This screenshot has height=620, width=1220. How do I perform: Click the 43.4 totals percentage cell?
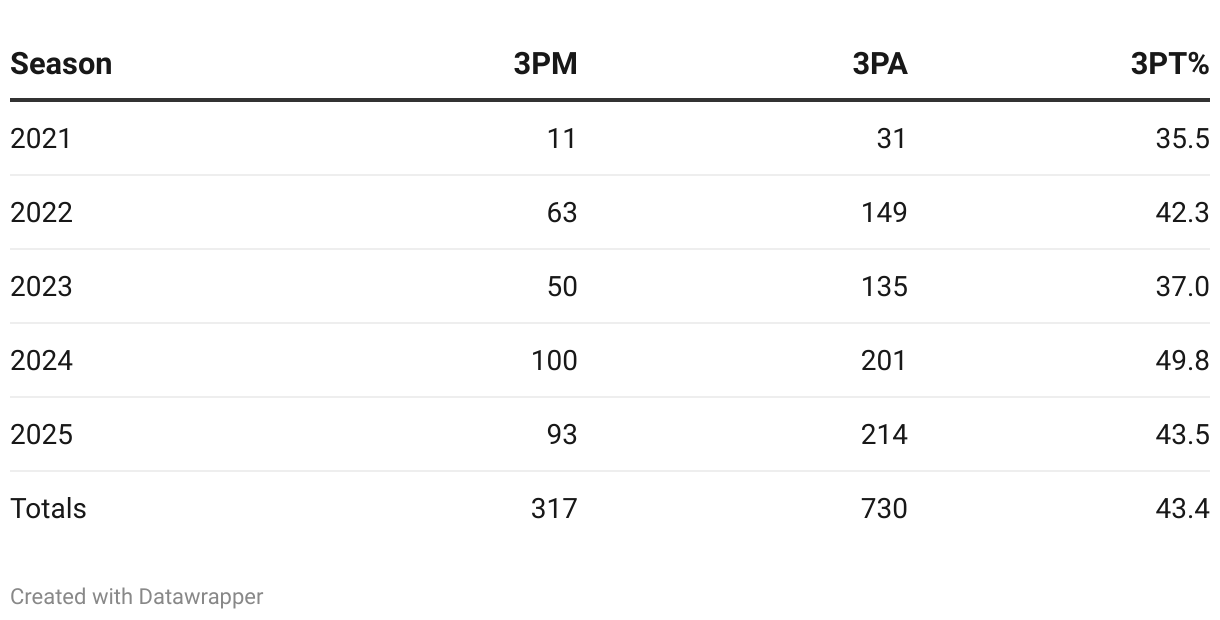point(1183,508)
